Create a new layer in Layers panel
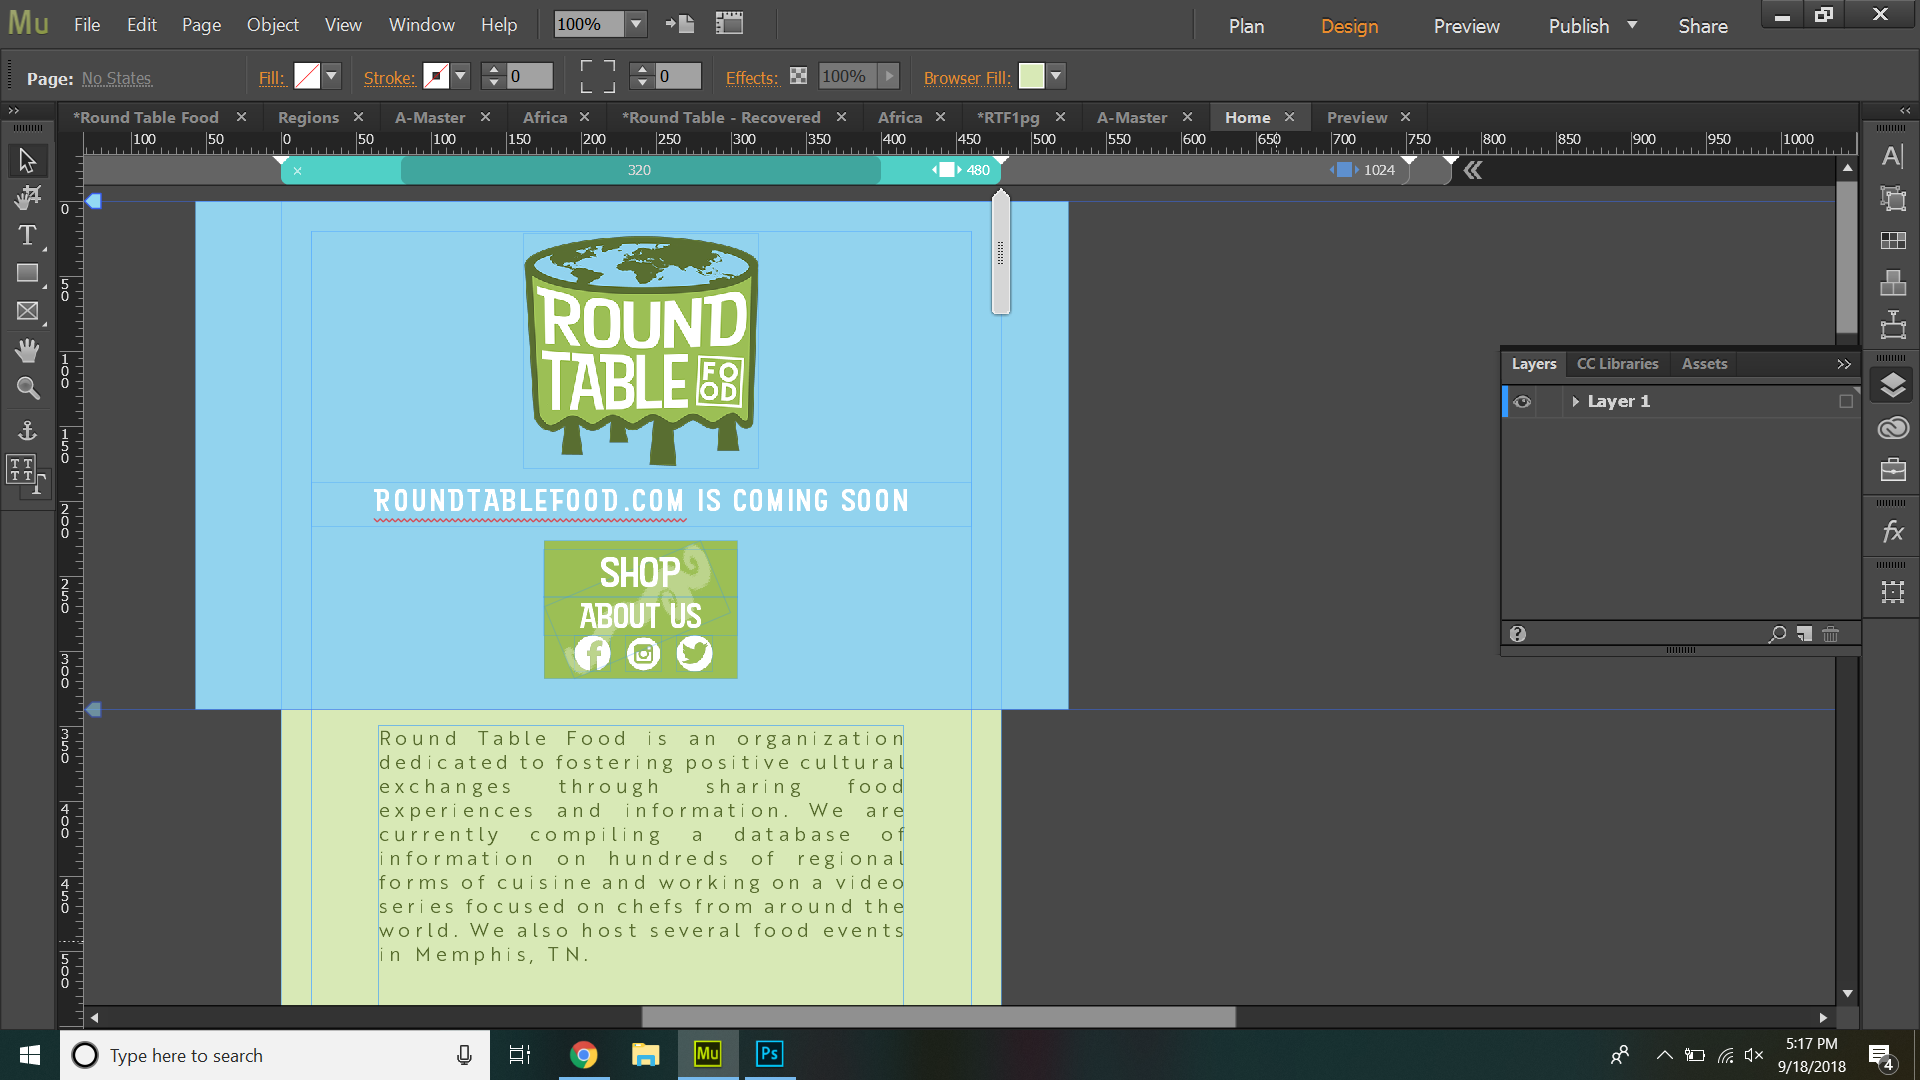Viewport: 1920px width, 1080px height. click(1804, 634)
